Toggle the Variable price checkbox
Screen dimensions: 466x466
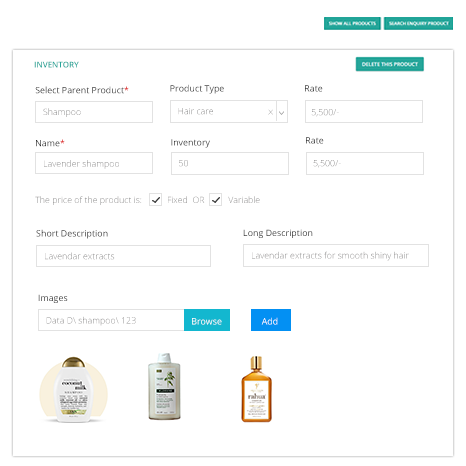[216, 200]
